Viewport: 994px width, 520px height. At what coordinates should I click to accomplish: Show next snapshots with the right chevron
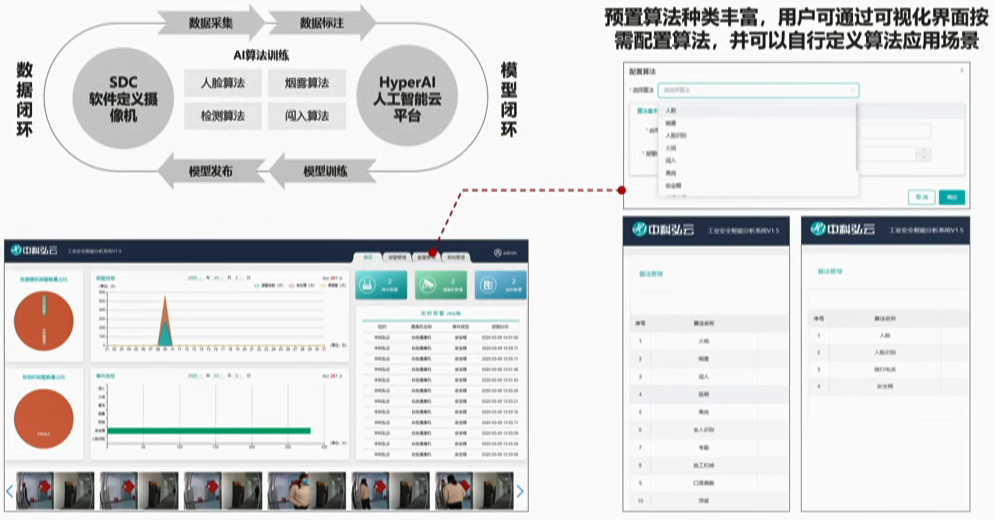pyautogui.click(x=520, y=490)
